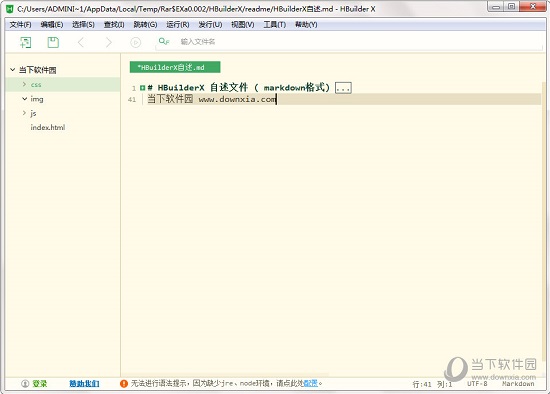Screen dimensions: 550x394
Task: Click the HBuilder X title bar logo
Action: (10, 9)
